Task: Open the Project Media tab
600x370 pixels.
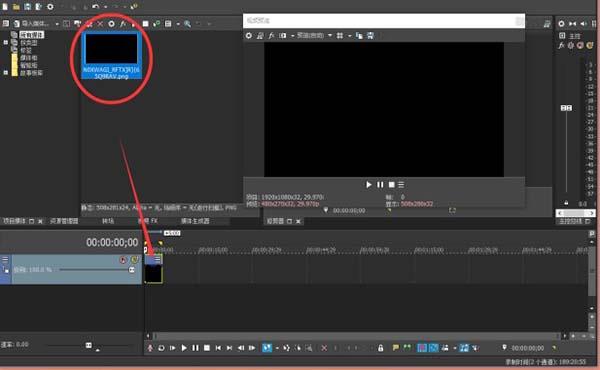Action: 15,221
